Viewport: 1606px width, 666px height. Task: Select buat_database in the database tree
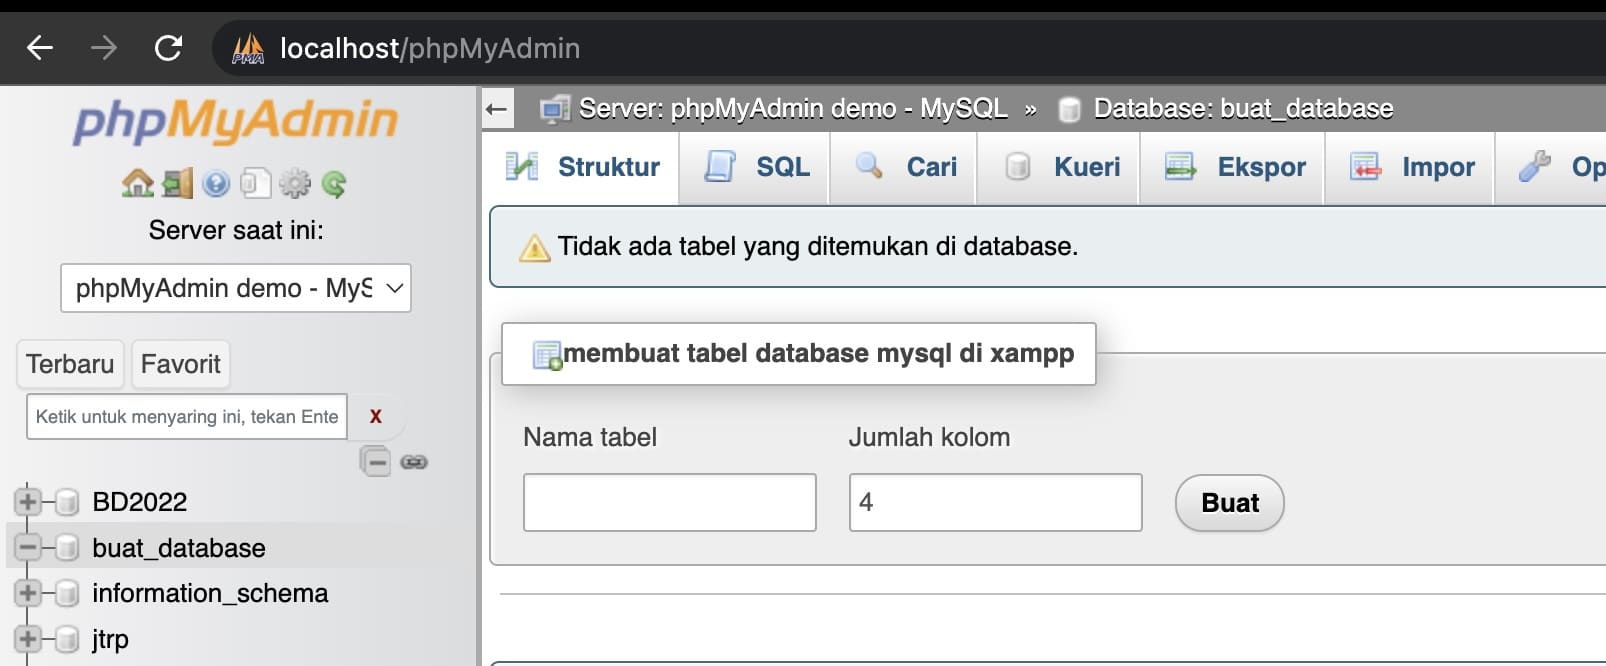pyautogui.click(x=179, y=548)
